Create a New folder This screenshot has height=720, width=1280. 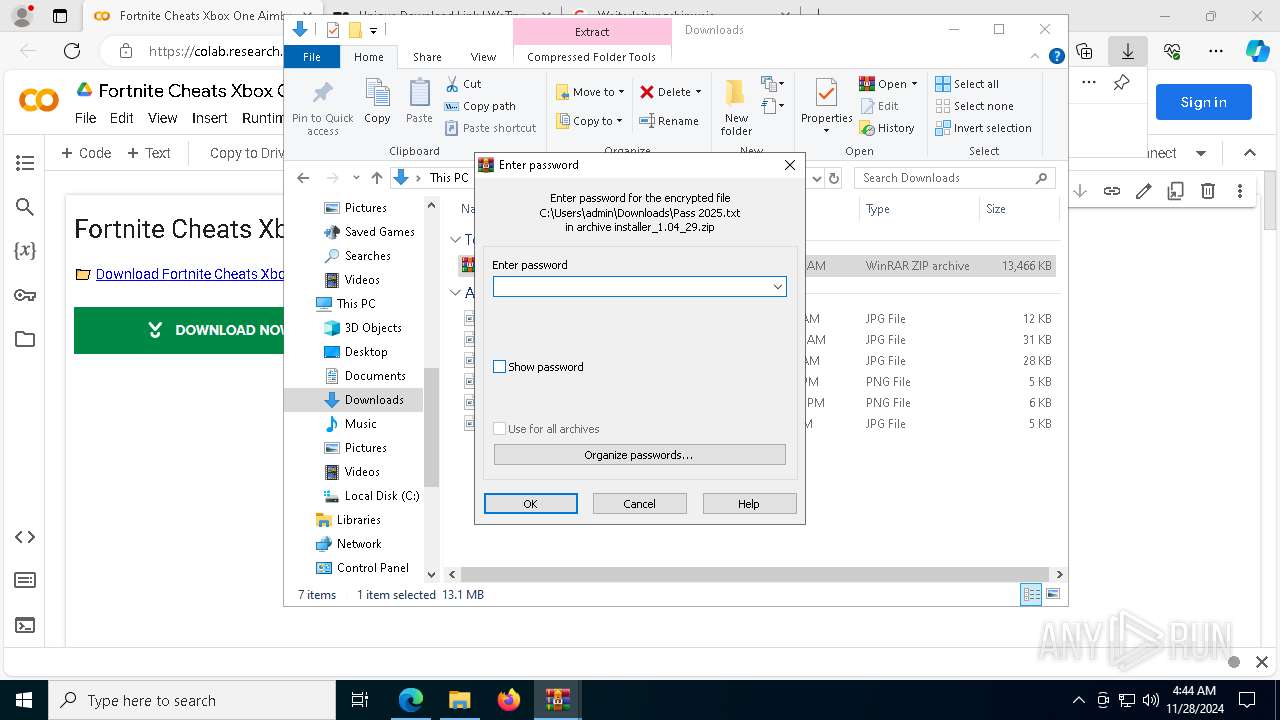coord(736,107)
